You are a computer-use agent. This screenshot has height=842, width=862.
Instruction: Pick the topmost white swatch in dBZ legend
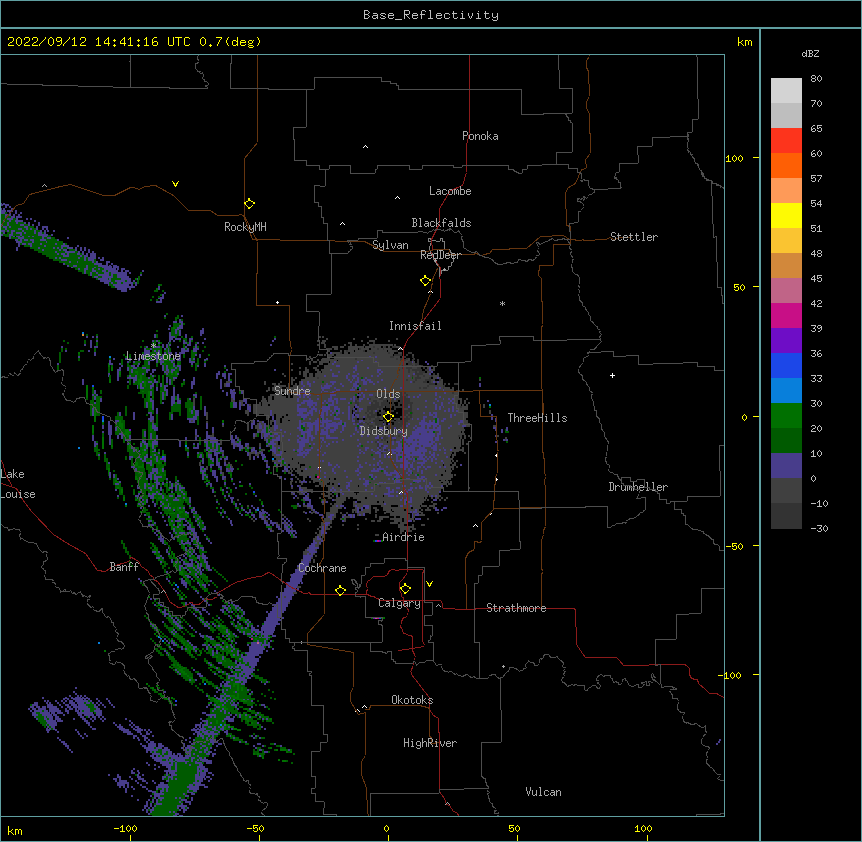point(786,91)
